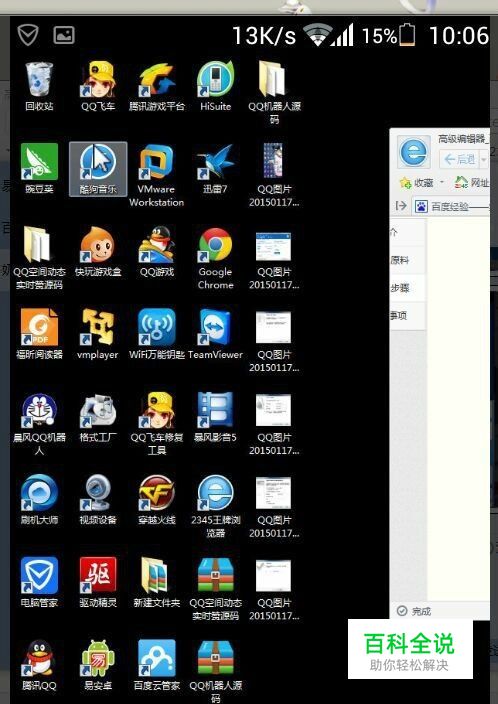The width and height of the screenshot is (498, 704).
Task: Launch the 豌豆荚 shortcut
Action: (x=39, y=169)
